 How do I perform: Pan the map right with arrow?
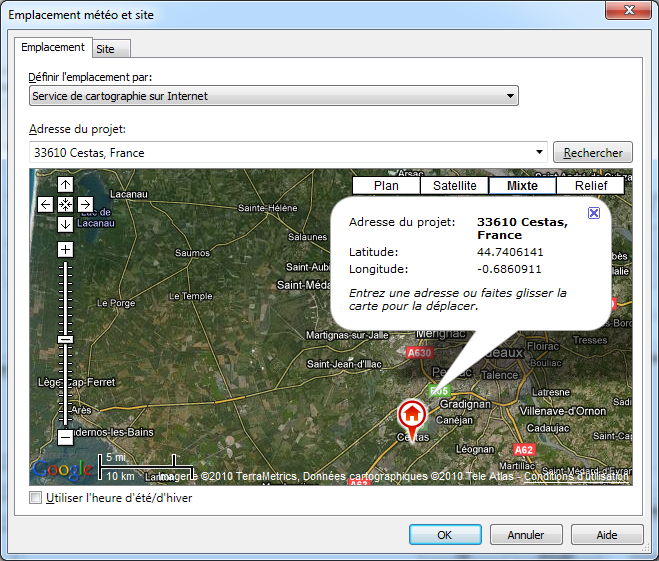click(x=84, y=204)
